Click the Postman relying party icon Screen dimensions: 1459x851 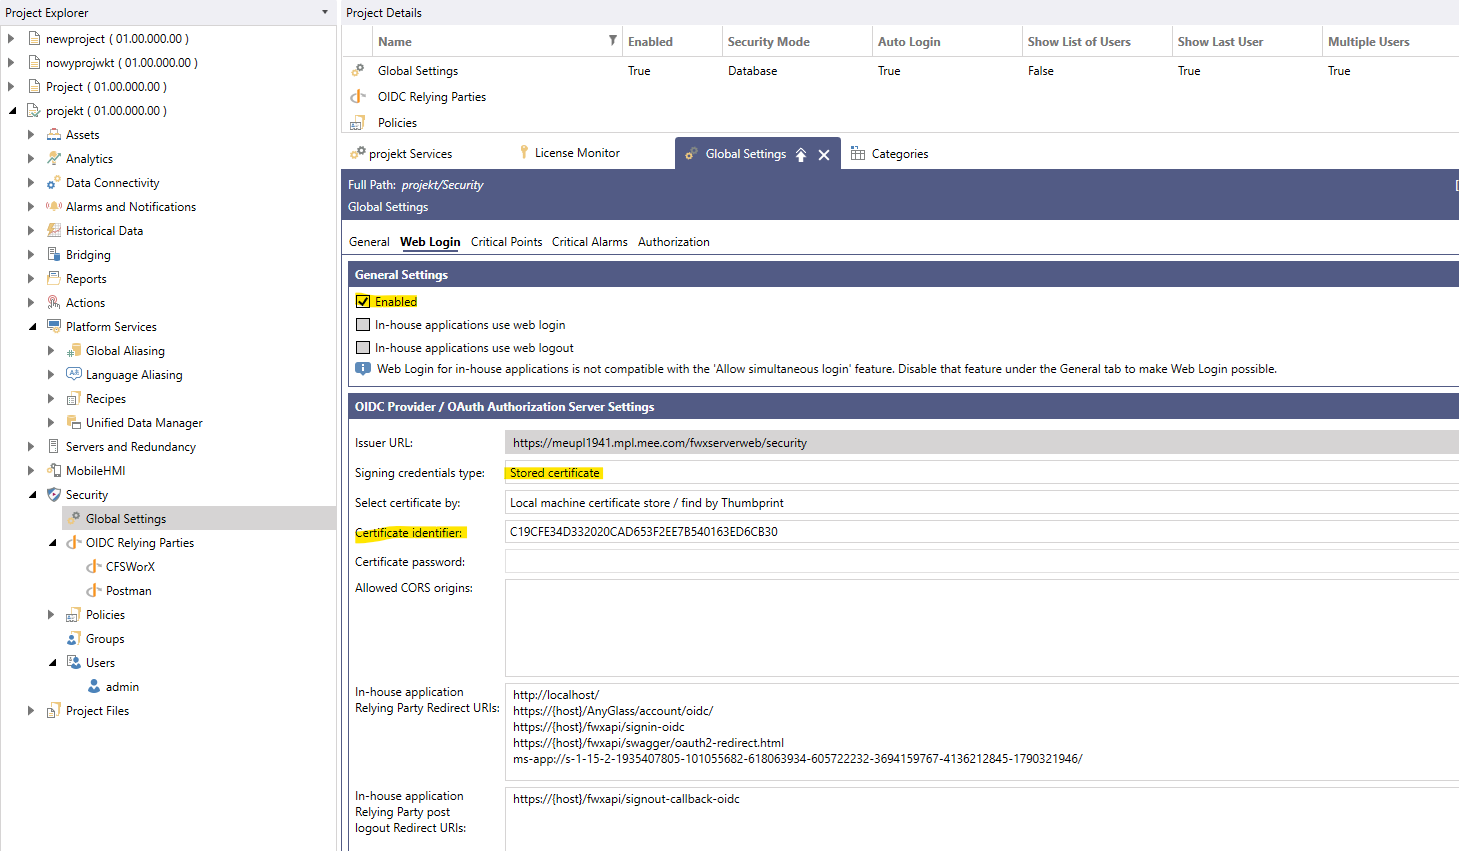(x=94, y=591)
